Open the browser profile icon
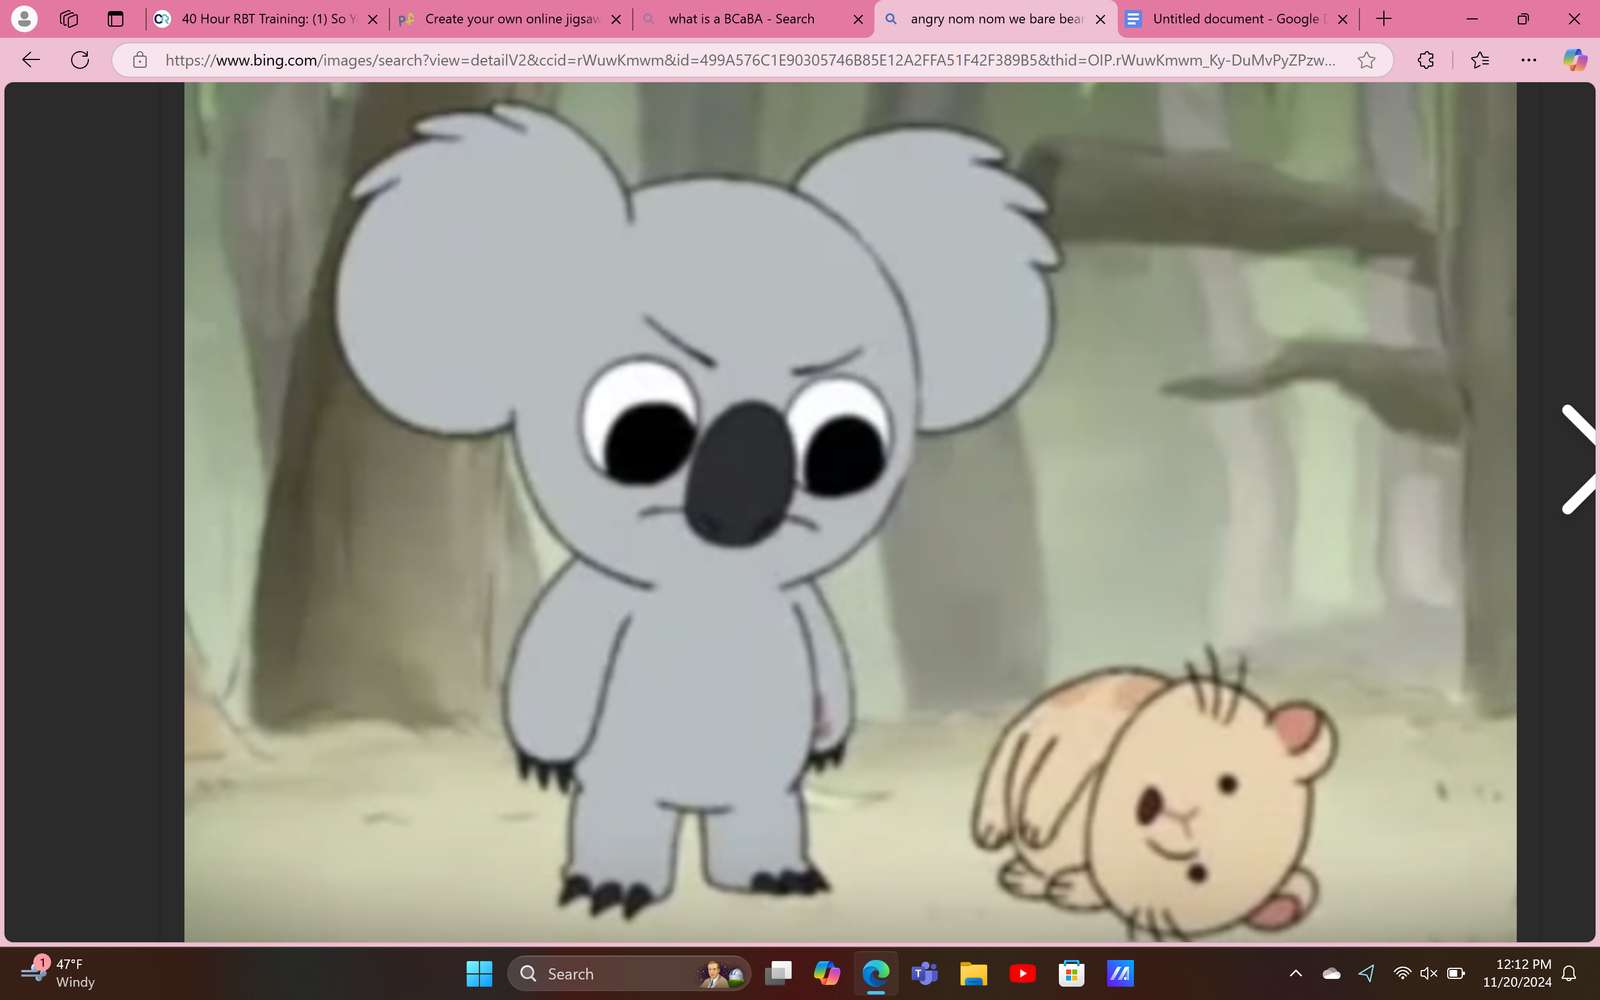 tap(24, 18)
